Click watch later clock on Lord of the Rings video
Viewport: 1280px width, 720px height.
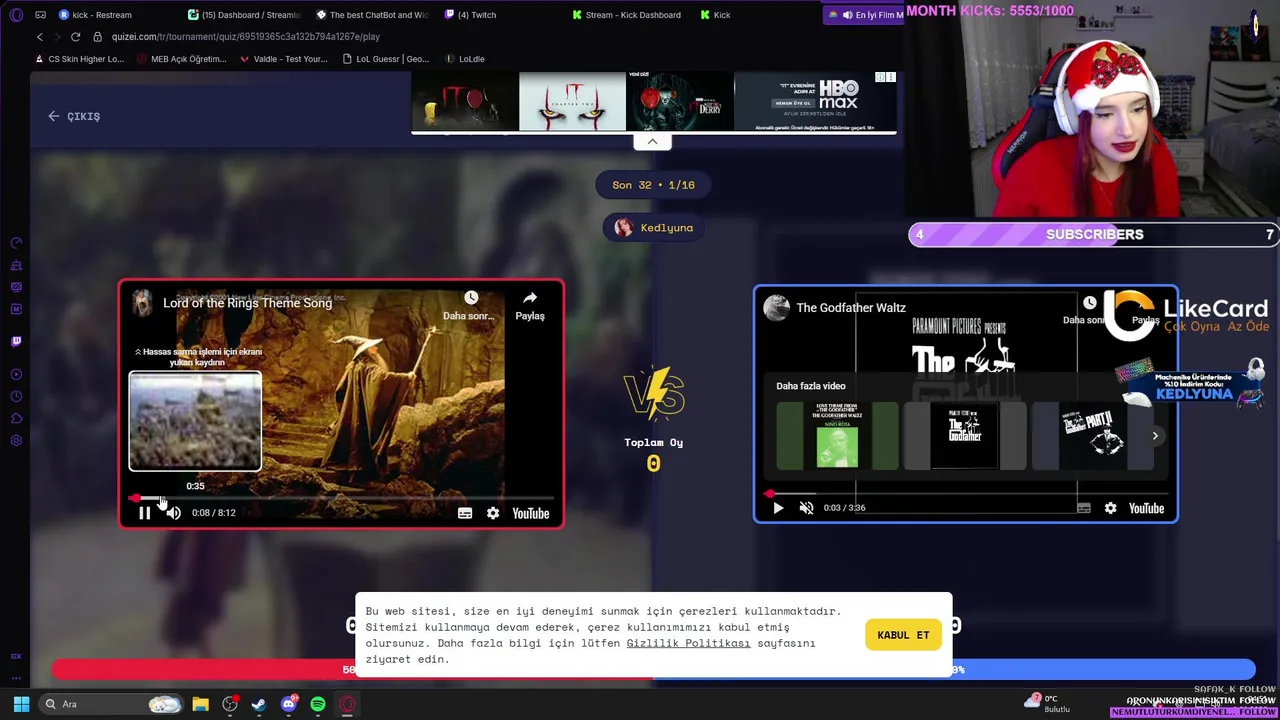pos(471,298)
